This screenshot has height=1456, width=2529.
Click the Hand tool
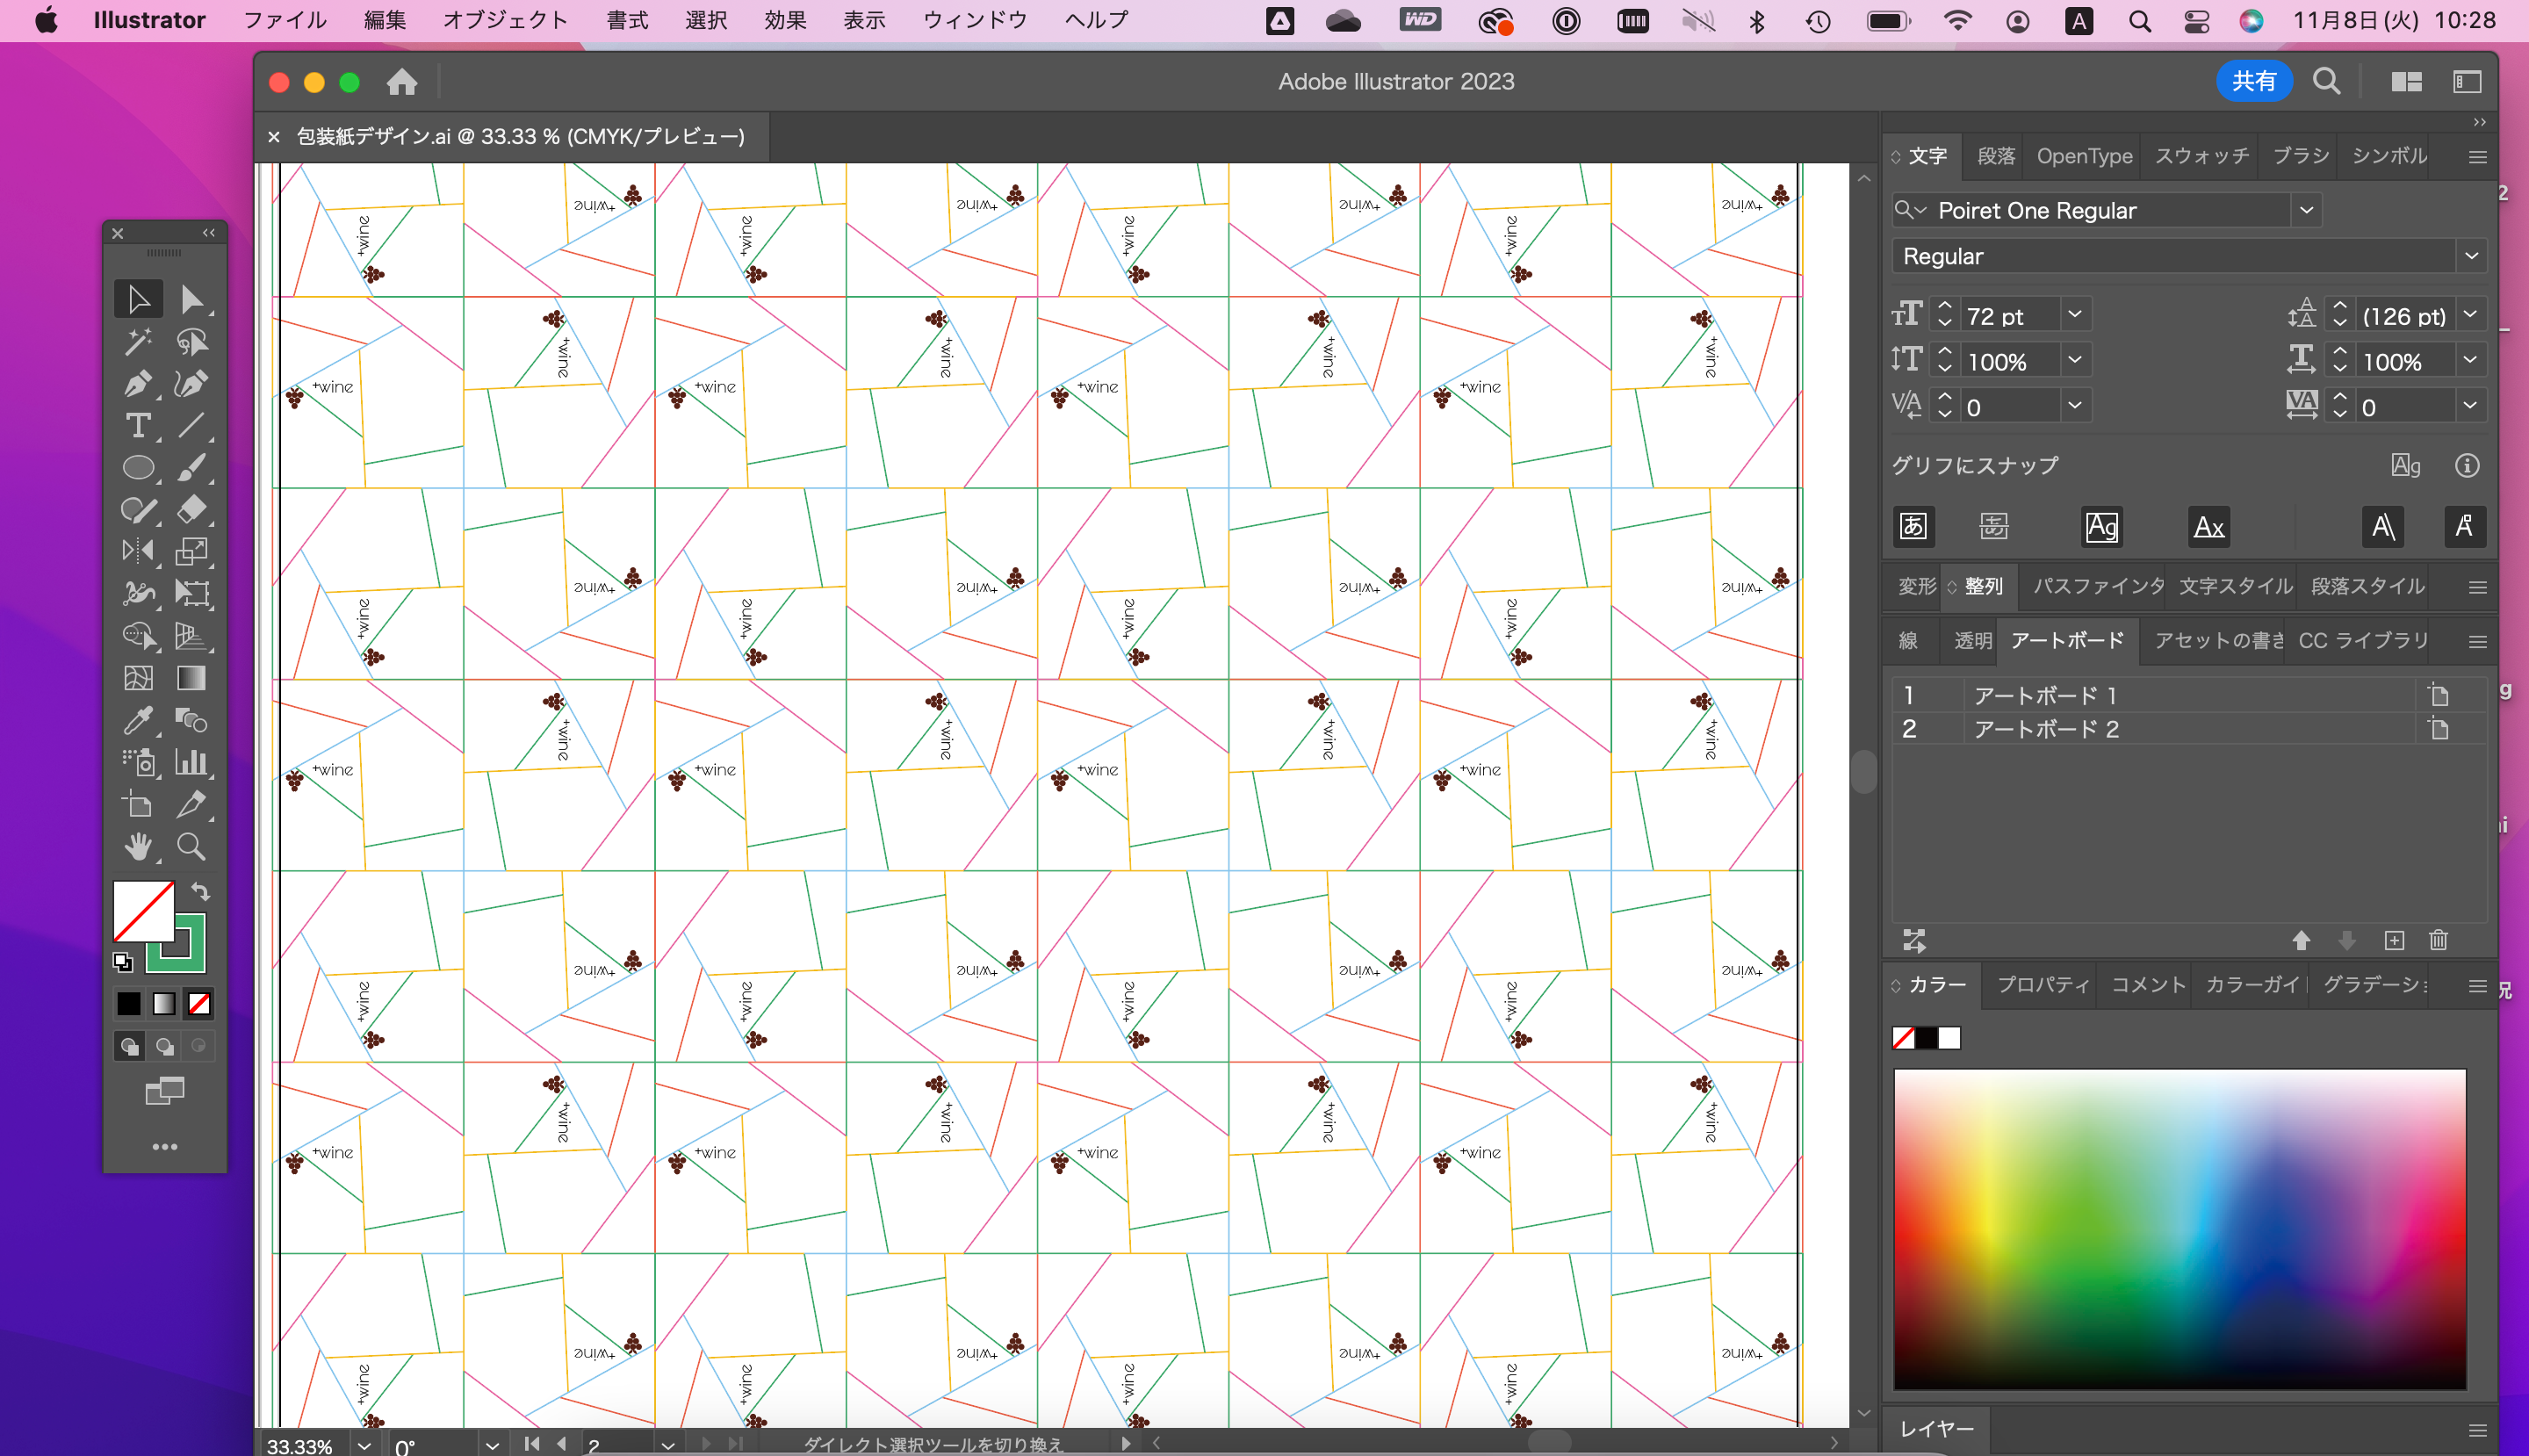point(137,847)
